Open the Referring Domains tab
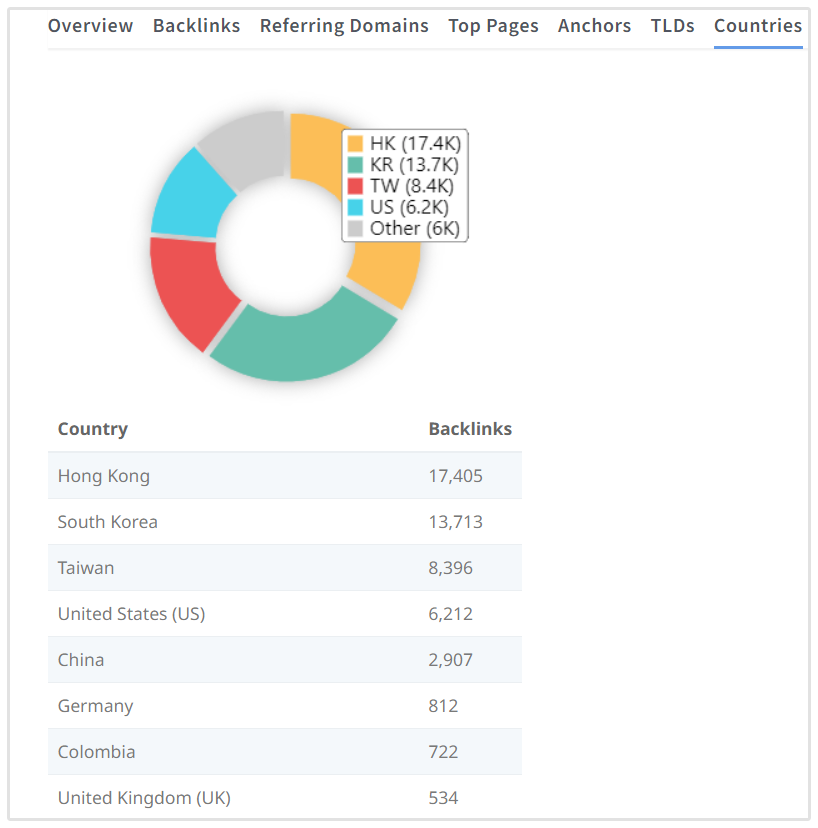This screenshot has width=818, height=828. [344, 26]
